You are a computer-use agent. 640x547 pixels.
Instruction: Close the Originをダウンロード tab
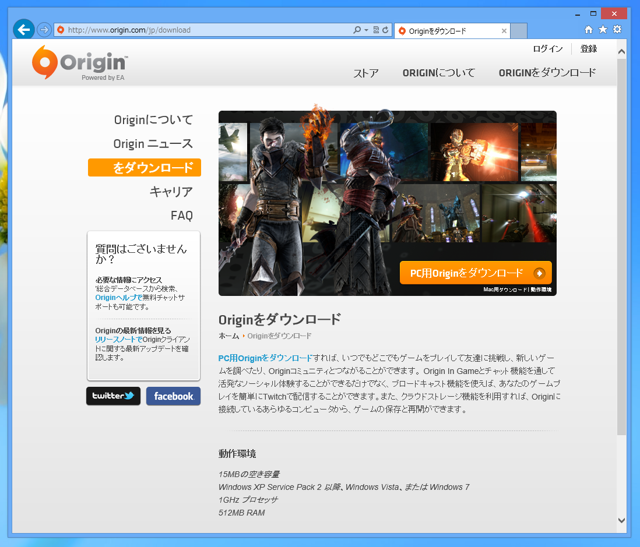click(504, 31)
